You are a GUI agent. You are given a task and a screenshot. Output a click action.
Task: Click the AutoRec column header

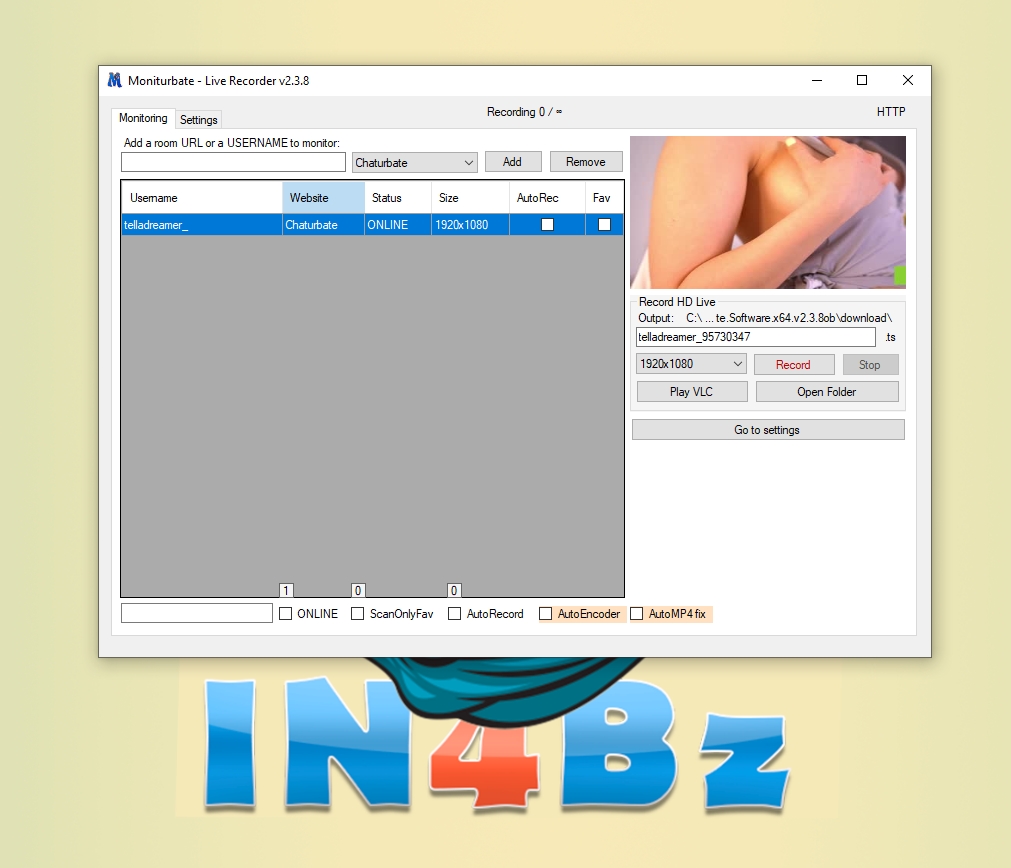[547, 198]
